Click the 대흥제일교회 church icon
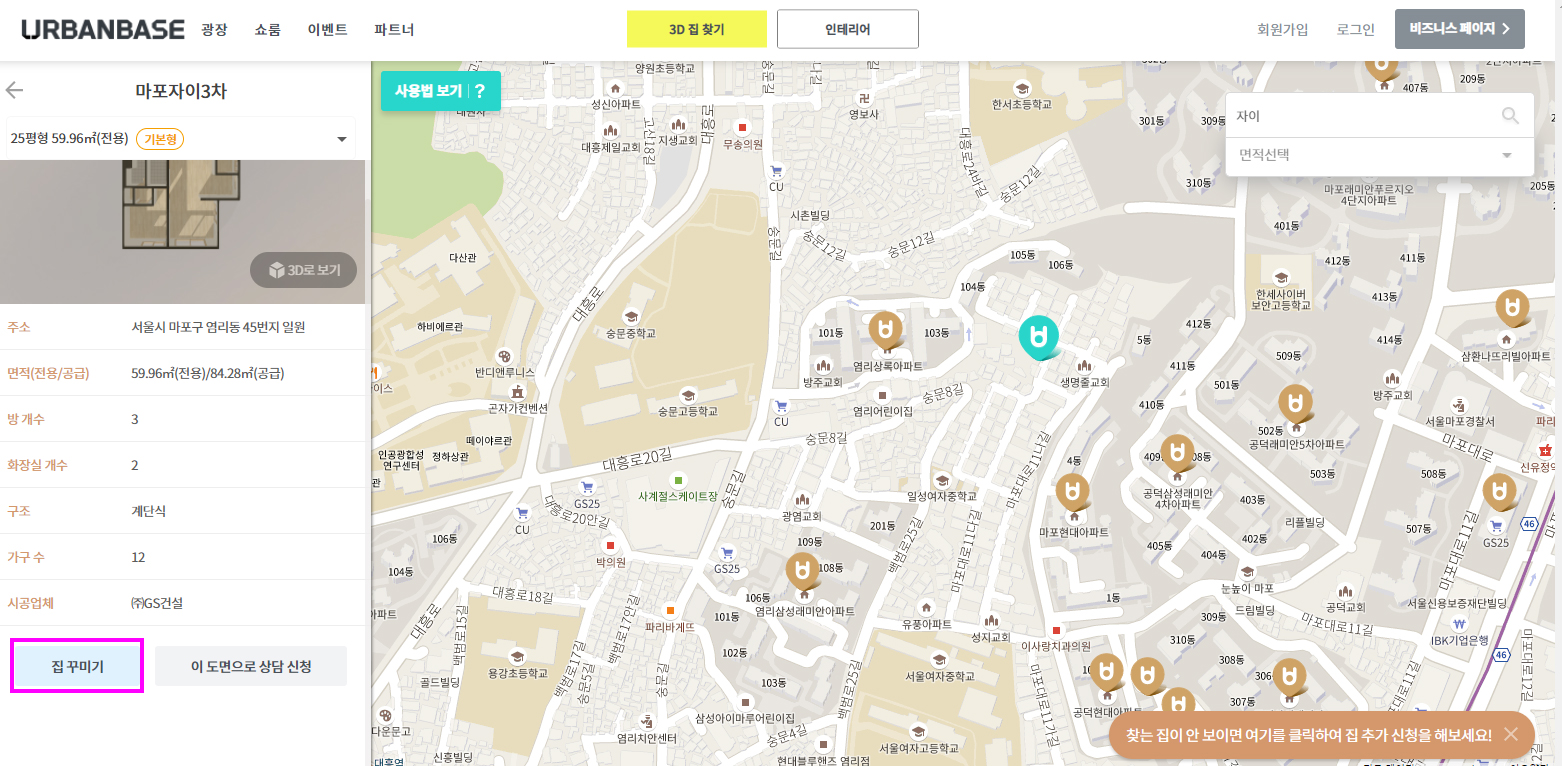This screenshot has height=766, width=1562. coord(610,130)
